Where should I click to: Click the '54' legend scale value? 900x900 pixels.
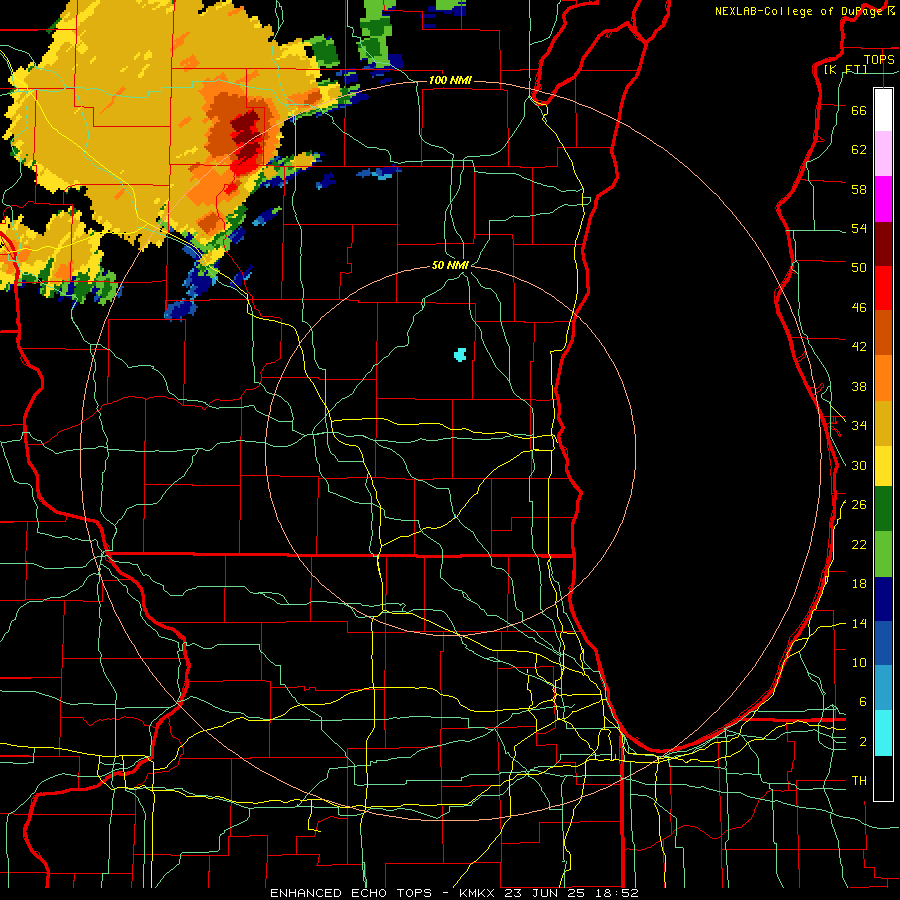[859, 228]
